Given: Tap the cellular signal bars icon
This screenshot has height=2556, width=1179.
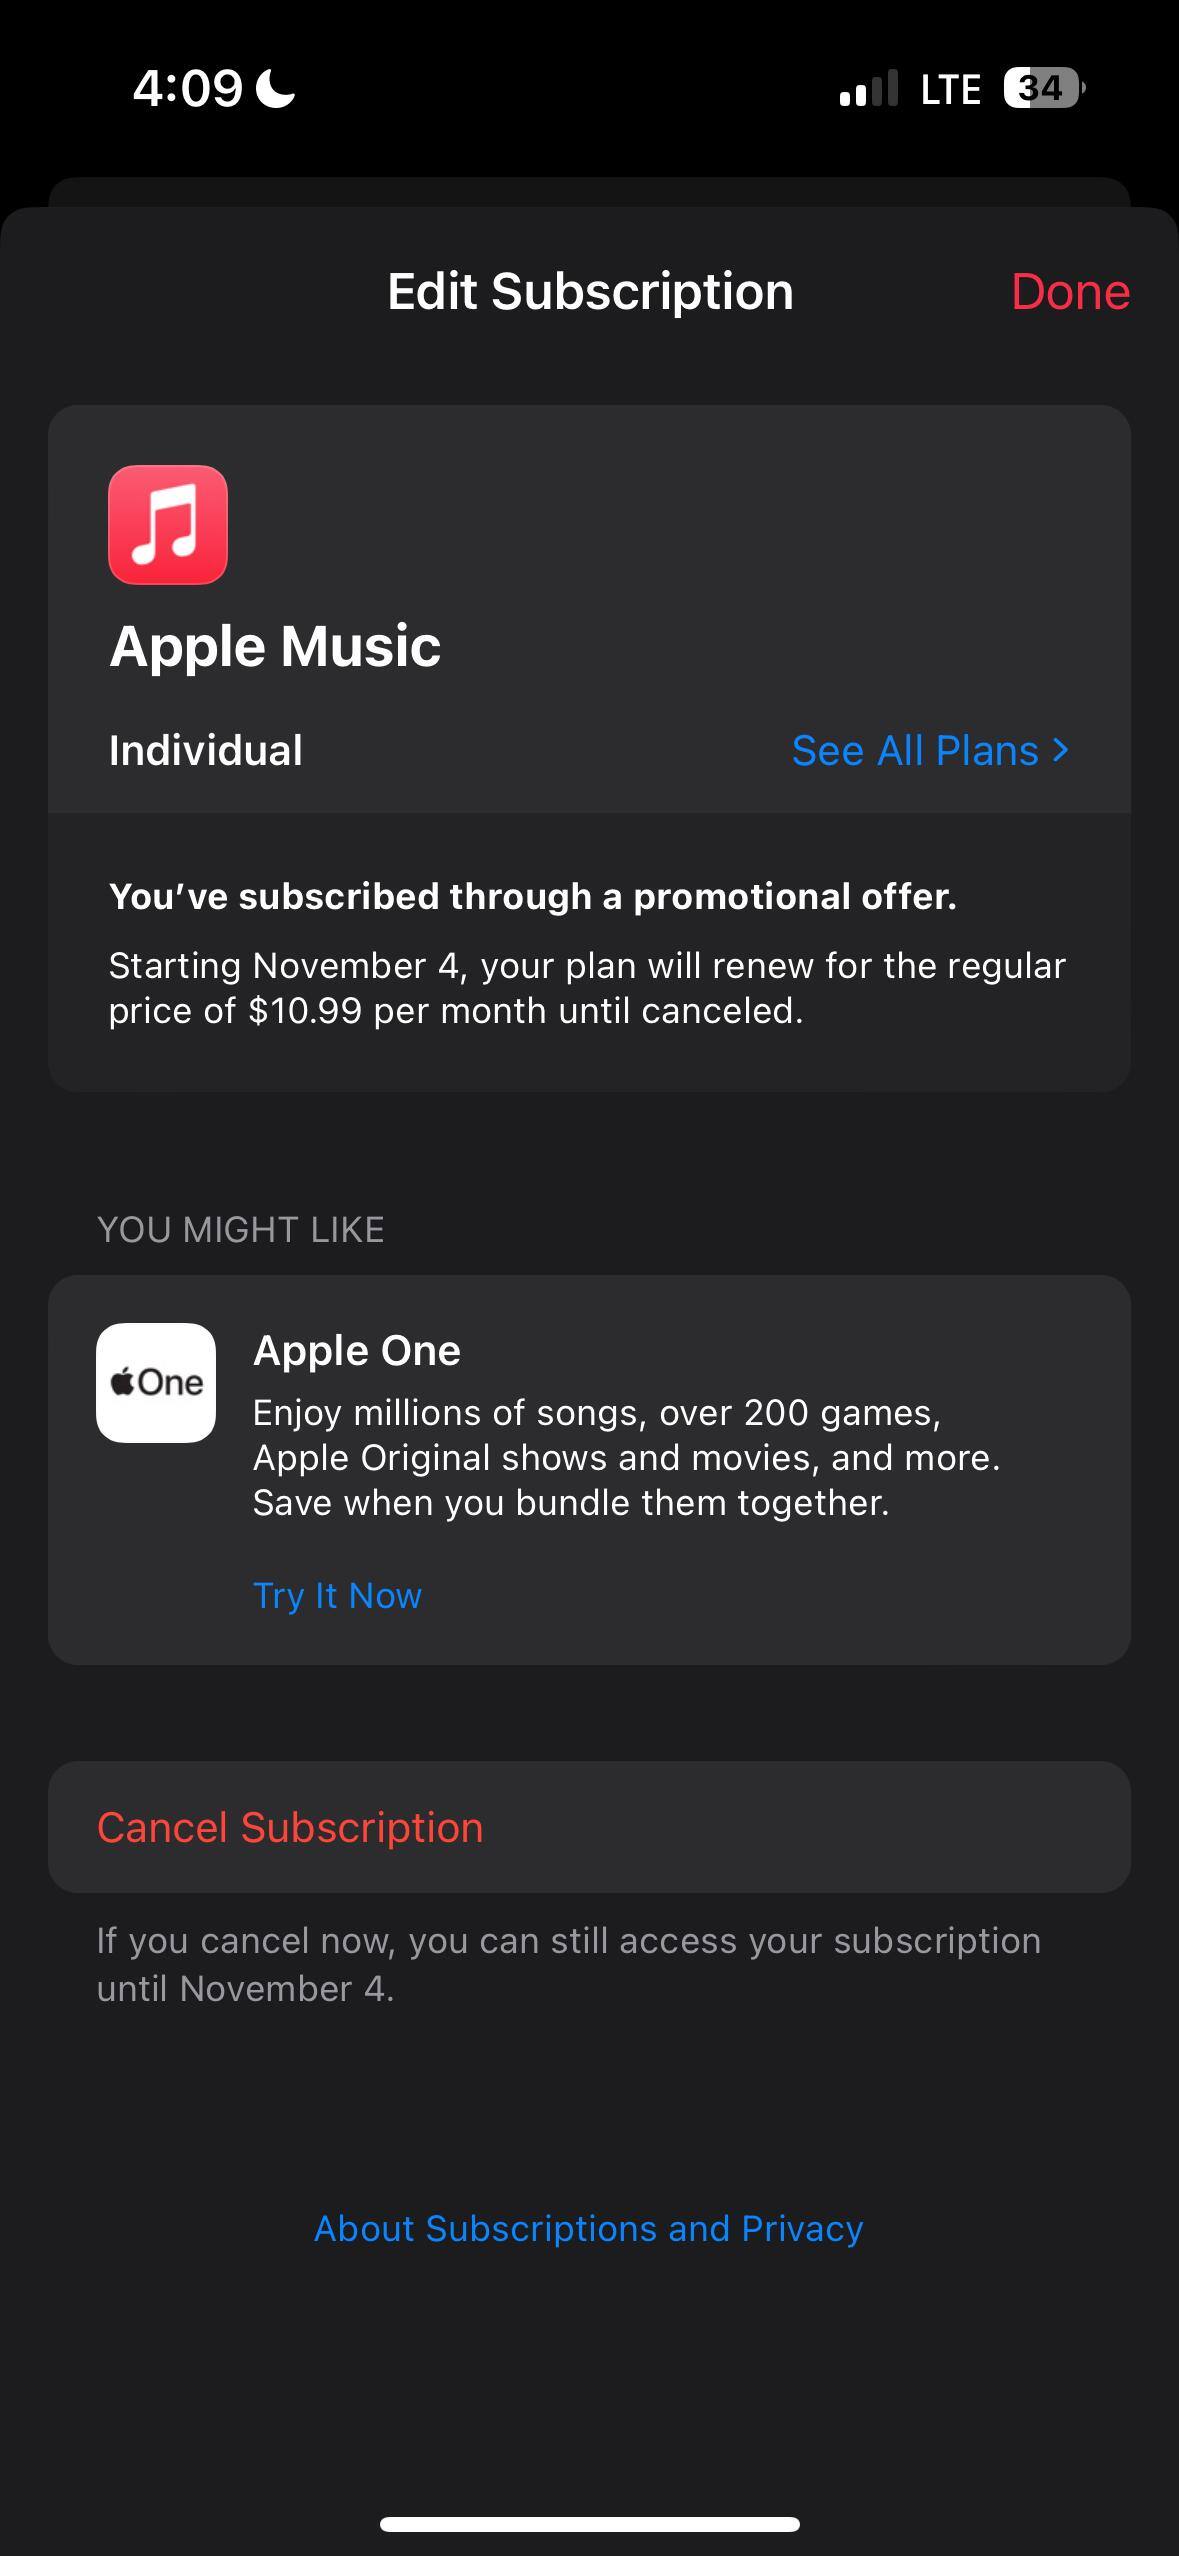Looking at the screenshot, I should click(x=868, y=89).
